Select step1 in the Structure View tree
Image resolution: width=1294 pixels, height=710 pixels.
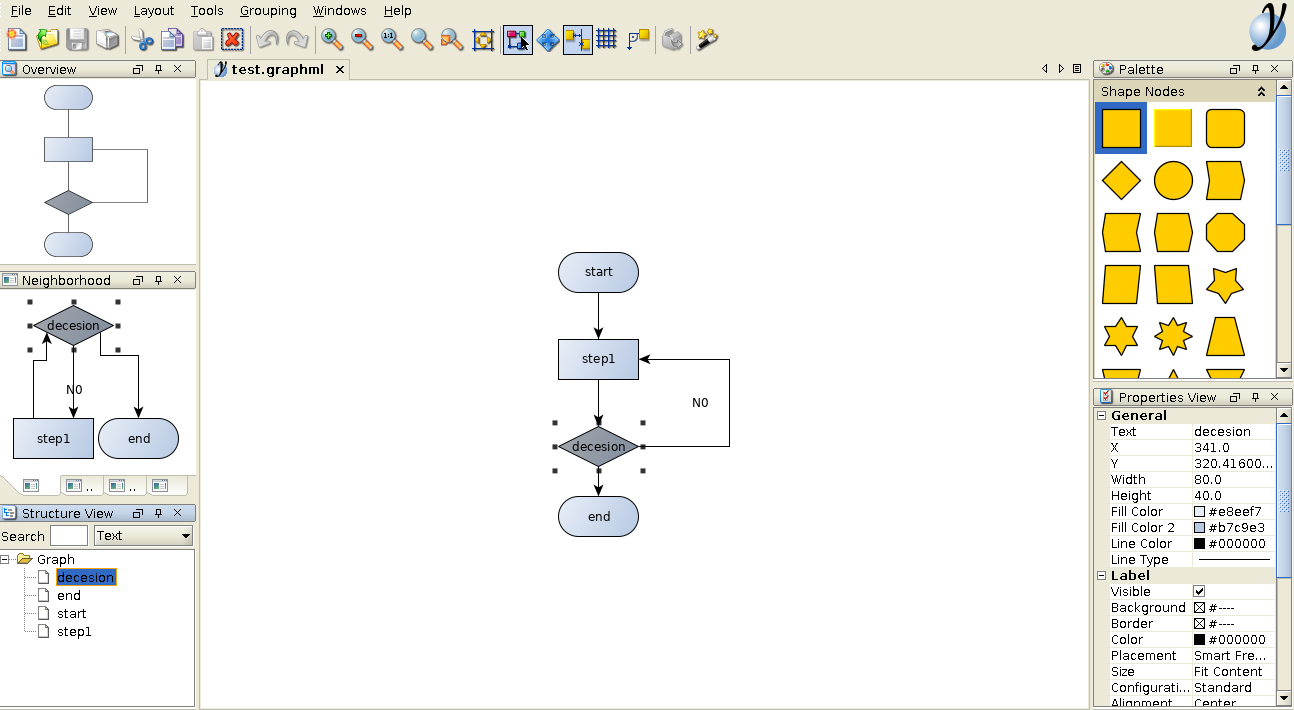74,631
